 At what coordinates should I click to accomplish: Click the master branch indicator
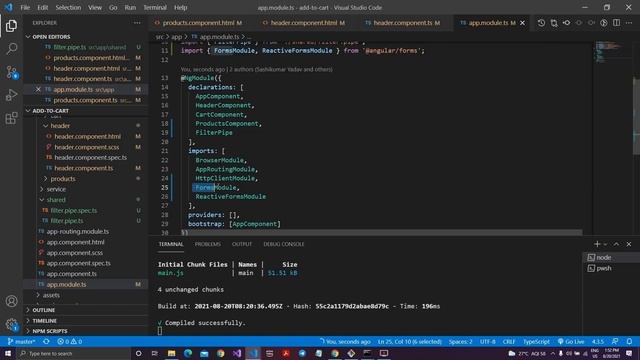coord(22,342)
